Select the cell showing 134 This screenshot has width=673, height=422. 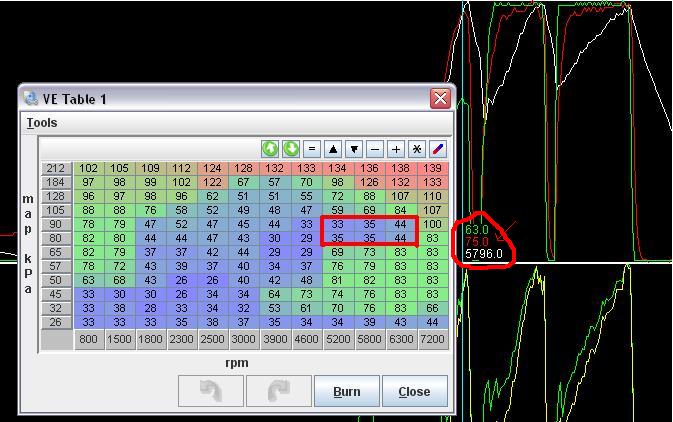pyautogui.click(x=338, y=168)
